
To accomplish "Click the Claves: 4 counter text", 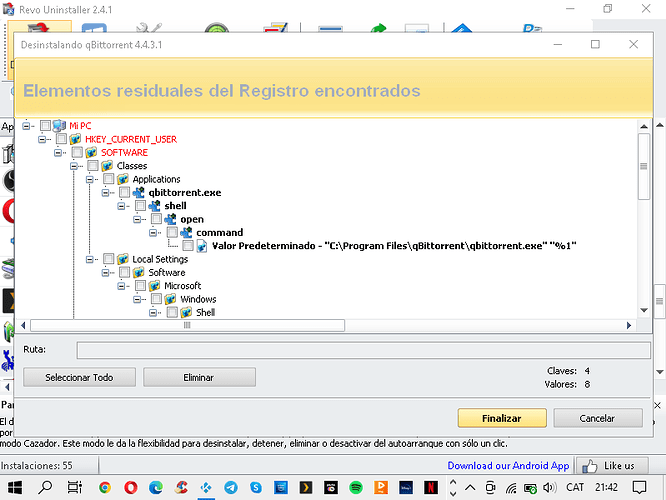I will coord(568,371).
